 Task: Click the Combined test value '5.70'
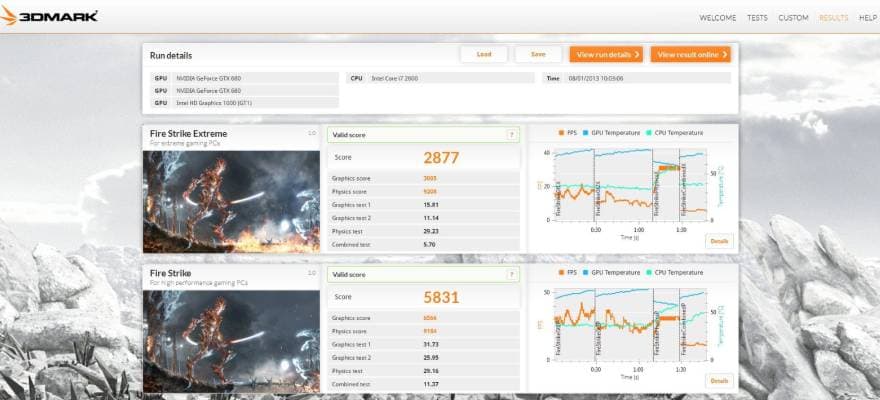point(429,245)
